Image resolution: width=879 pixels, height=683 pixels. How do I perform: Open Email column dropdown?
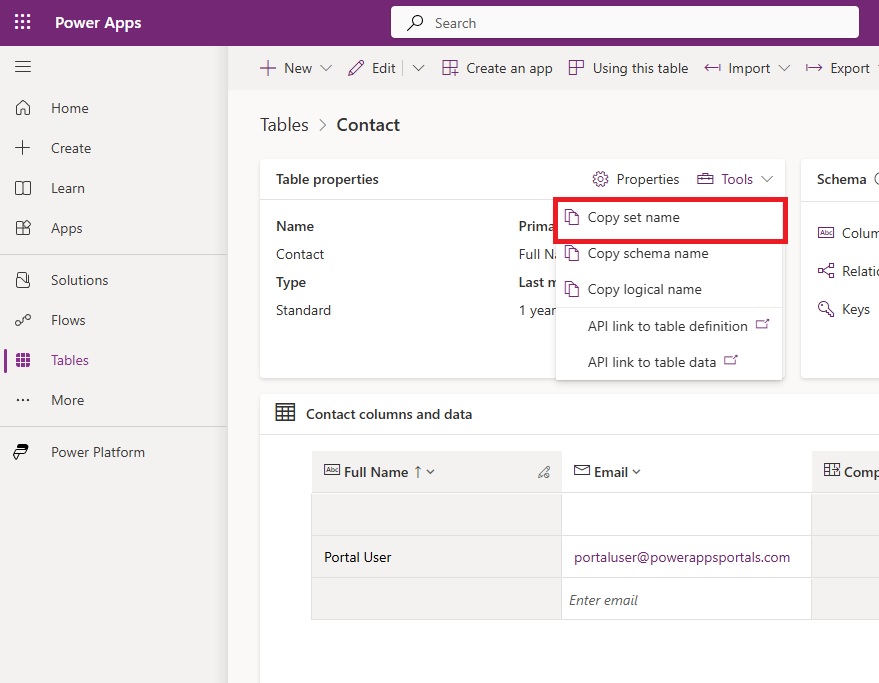click(x=636, y=472)
